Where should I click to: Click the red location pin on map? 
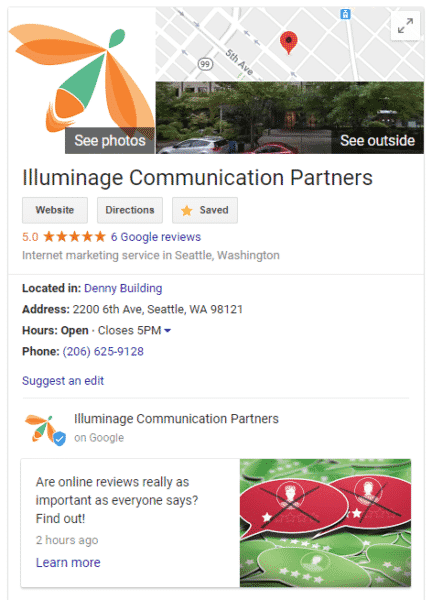[x=289, y=42]
